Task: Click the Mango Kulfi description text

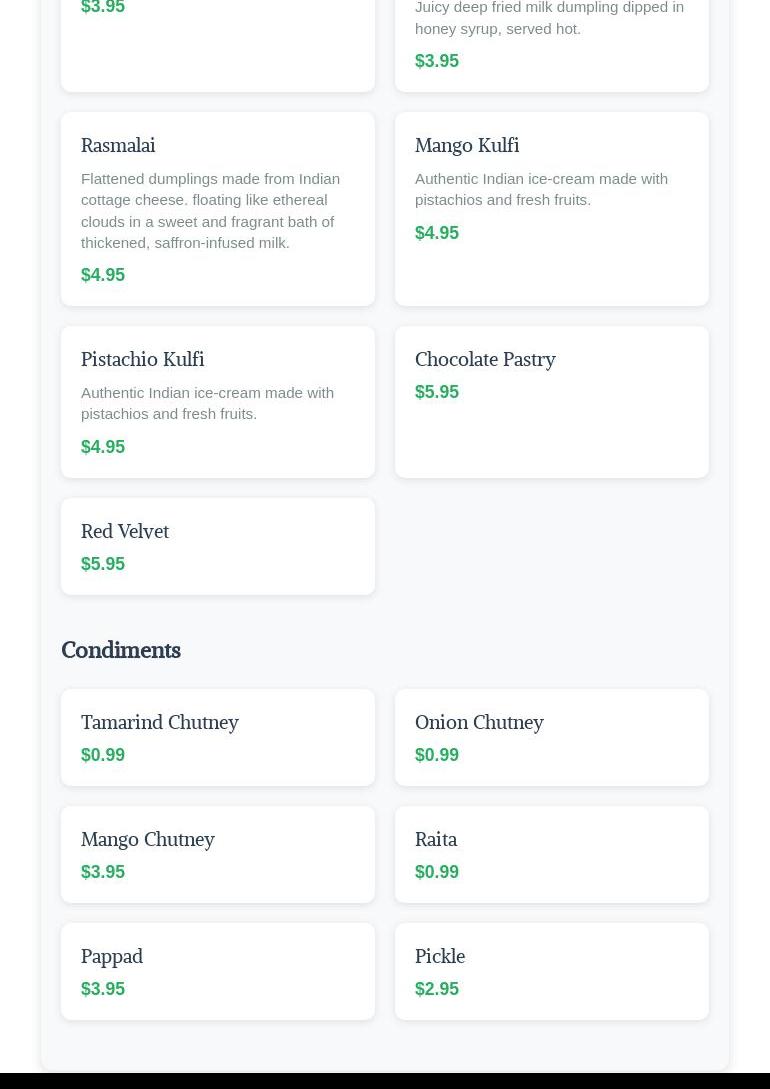Action: coord(542,190)
